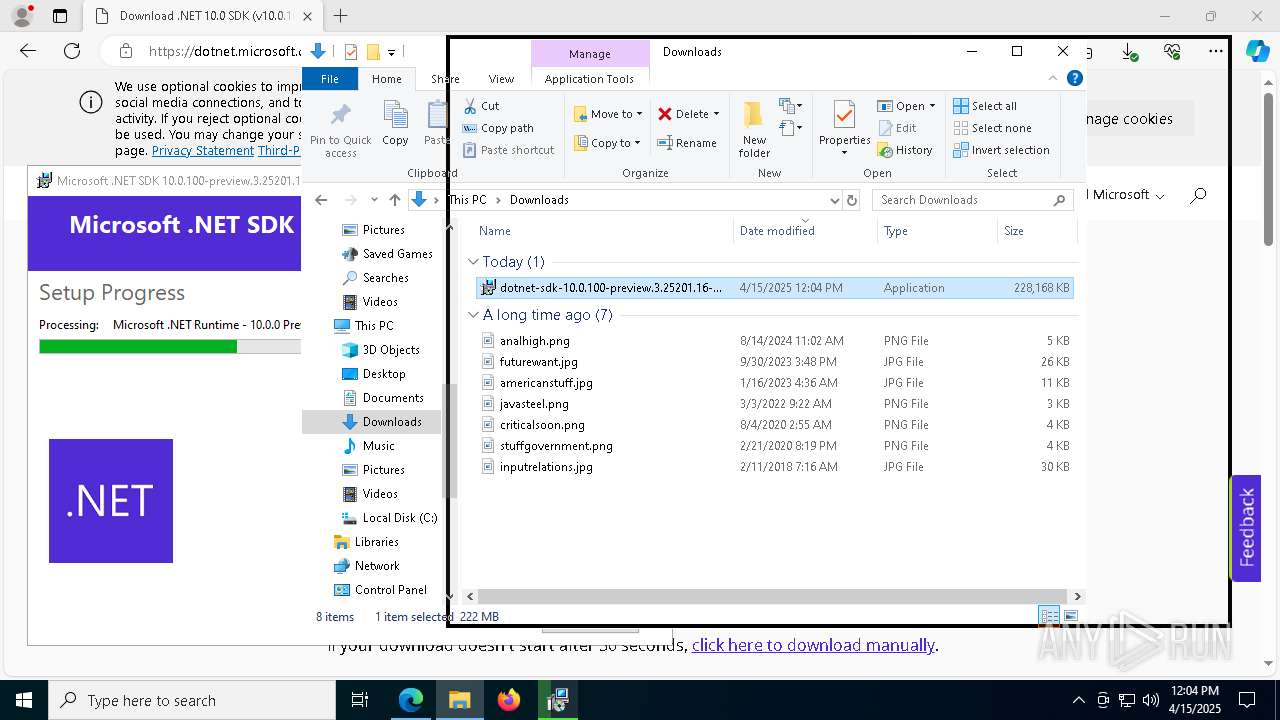1280x720 pixels.
Task: Select inputrelations.jpg file
Action: coord(775,467)
